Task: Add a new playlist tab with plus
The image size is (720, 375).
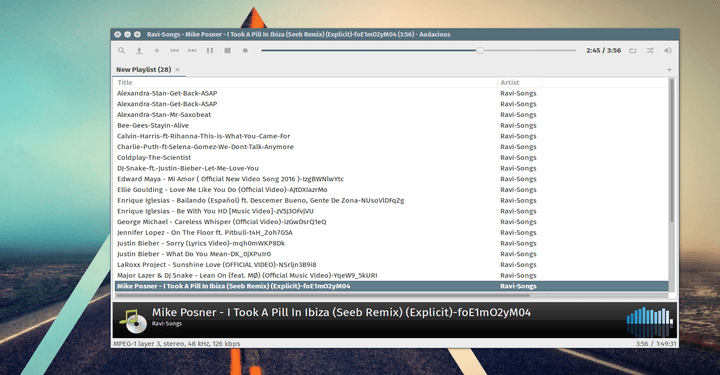Action: click(669, 70)
